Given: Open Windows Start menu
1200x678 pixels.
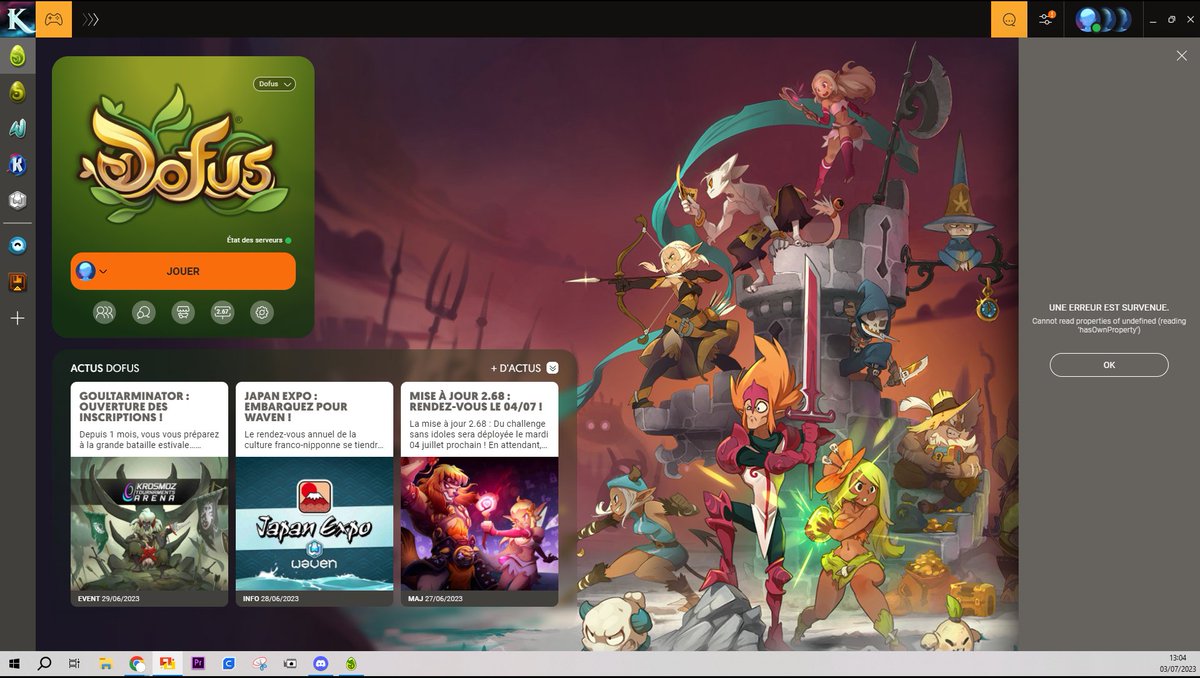Looking at the screenshot, I should pos(15,663).
